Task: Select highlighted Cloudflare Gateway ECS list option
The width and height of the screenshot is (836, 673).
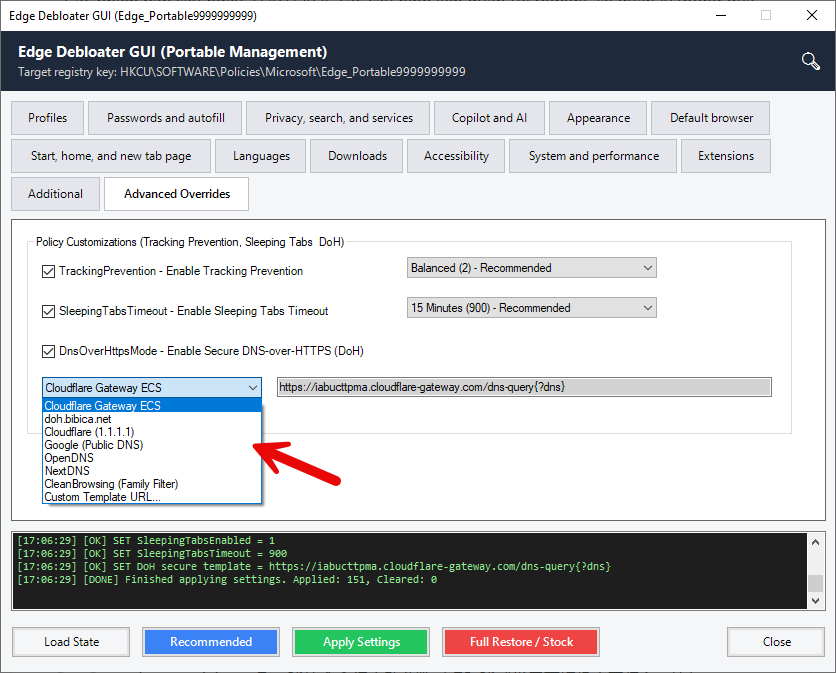Action: 152,406
